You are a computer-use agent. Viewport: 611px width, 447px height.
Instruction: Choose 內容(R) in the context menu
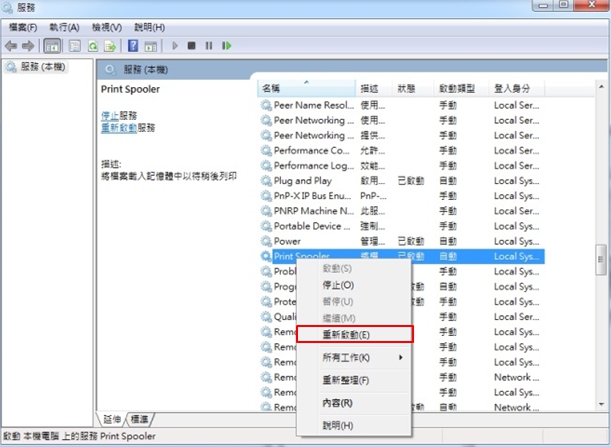click(x=336, y=403)
